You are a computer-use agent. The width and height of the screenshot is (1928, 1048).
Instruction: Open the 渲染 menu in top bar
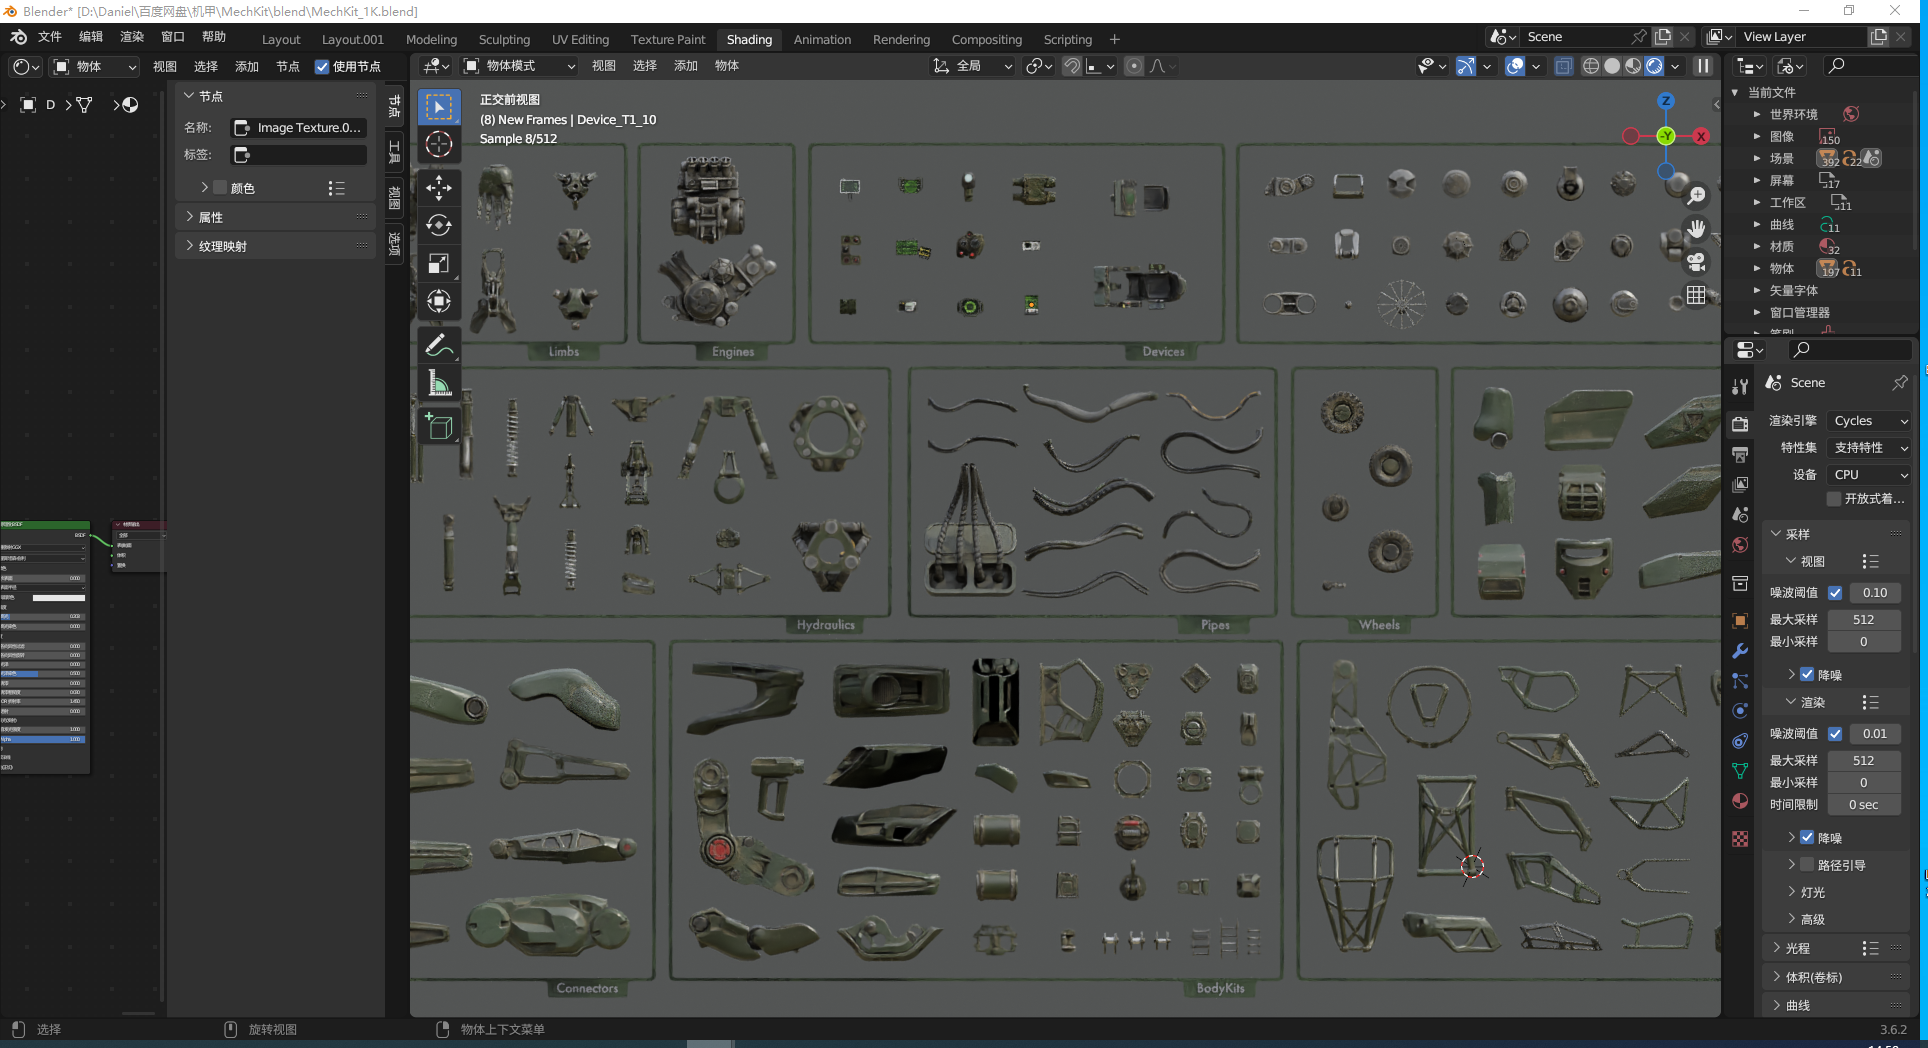[x=132, y=37]
